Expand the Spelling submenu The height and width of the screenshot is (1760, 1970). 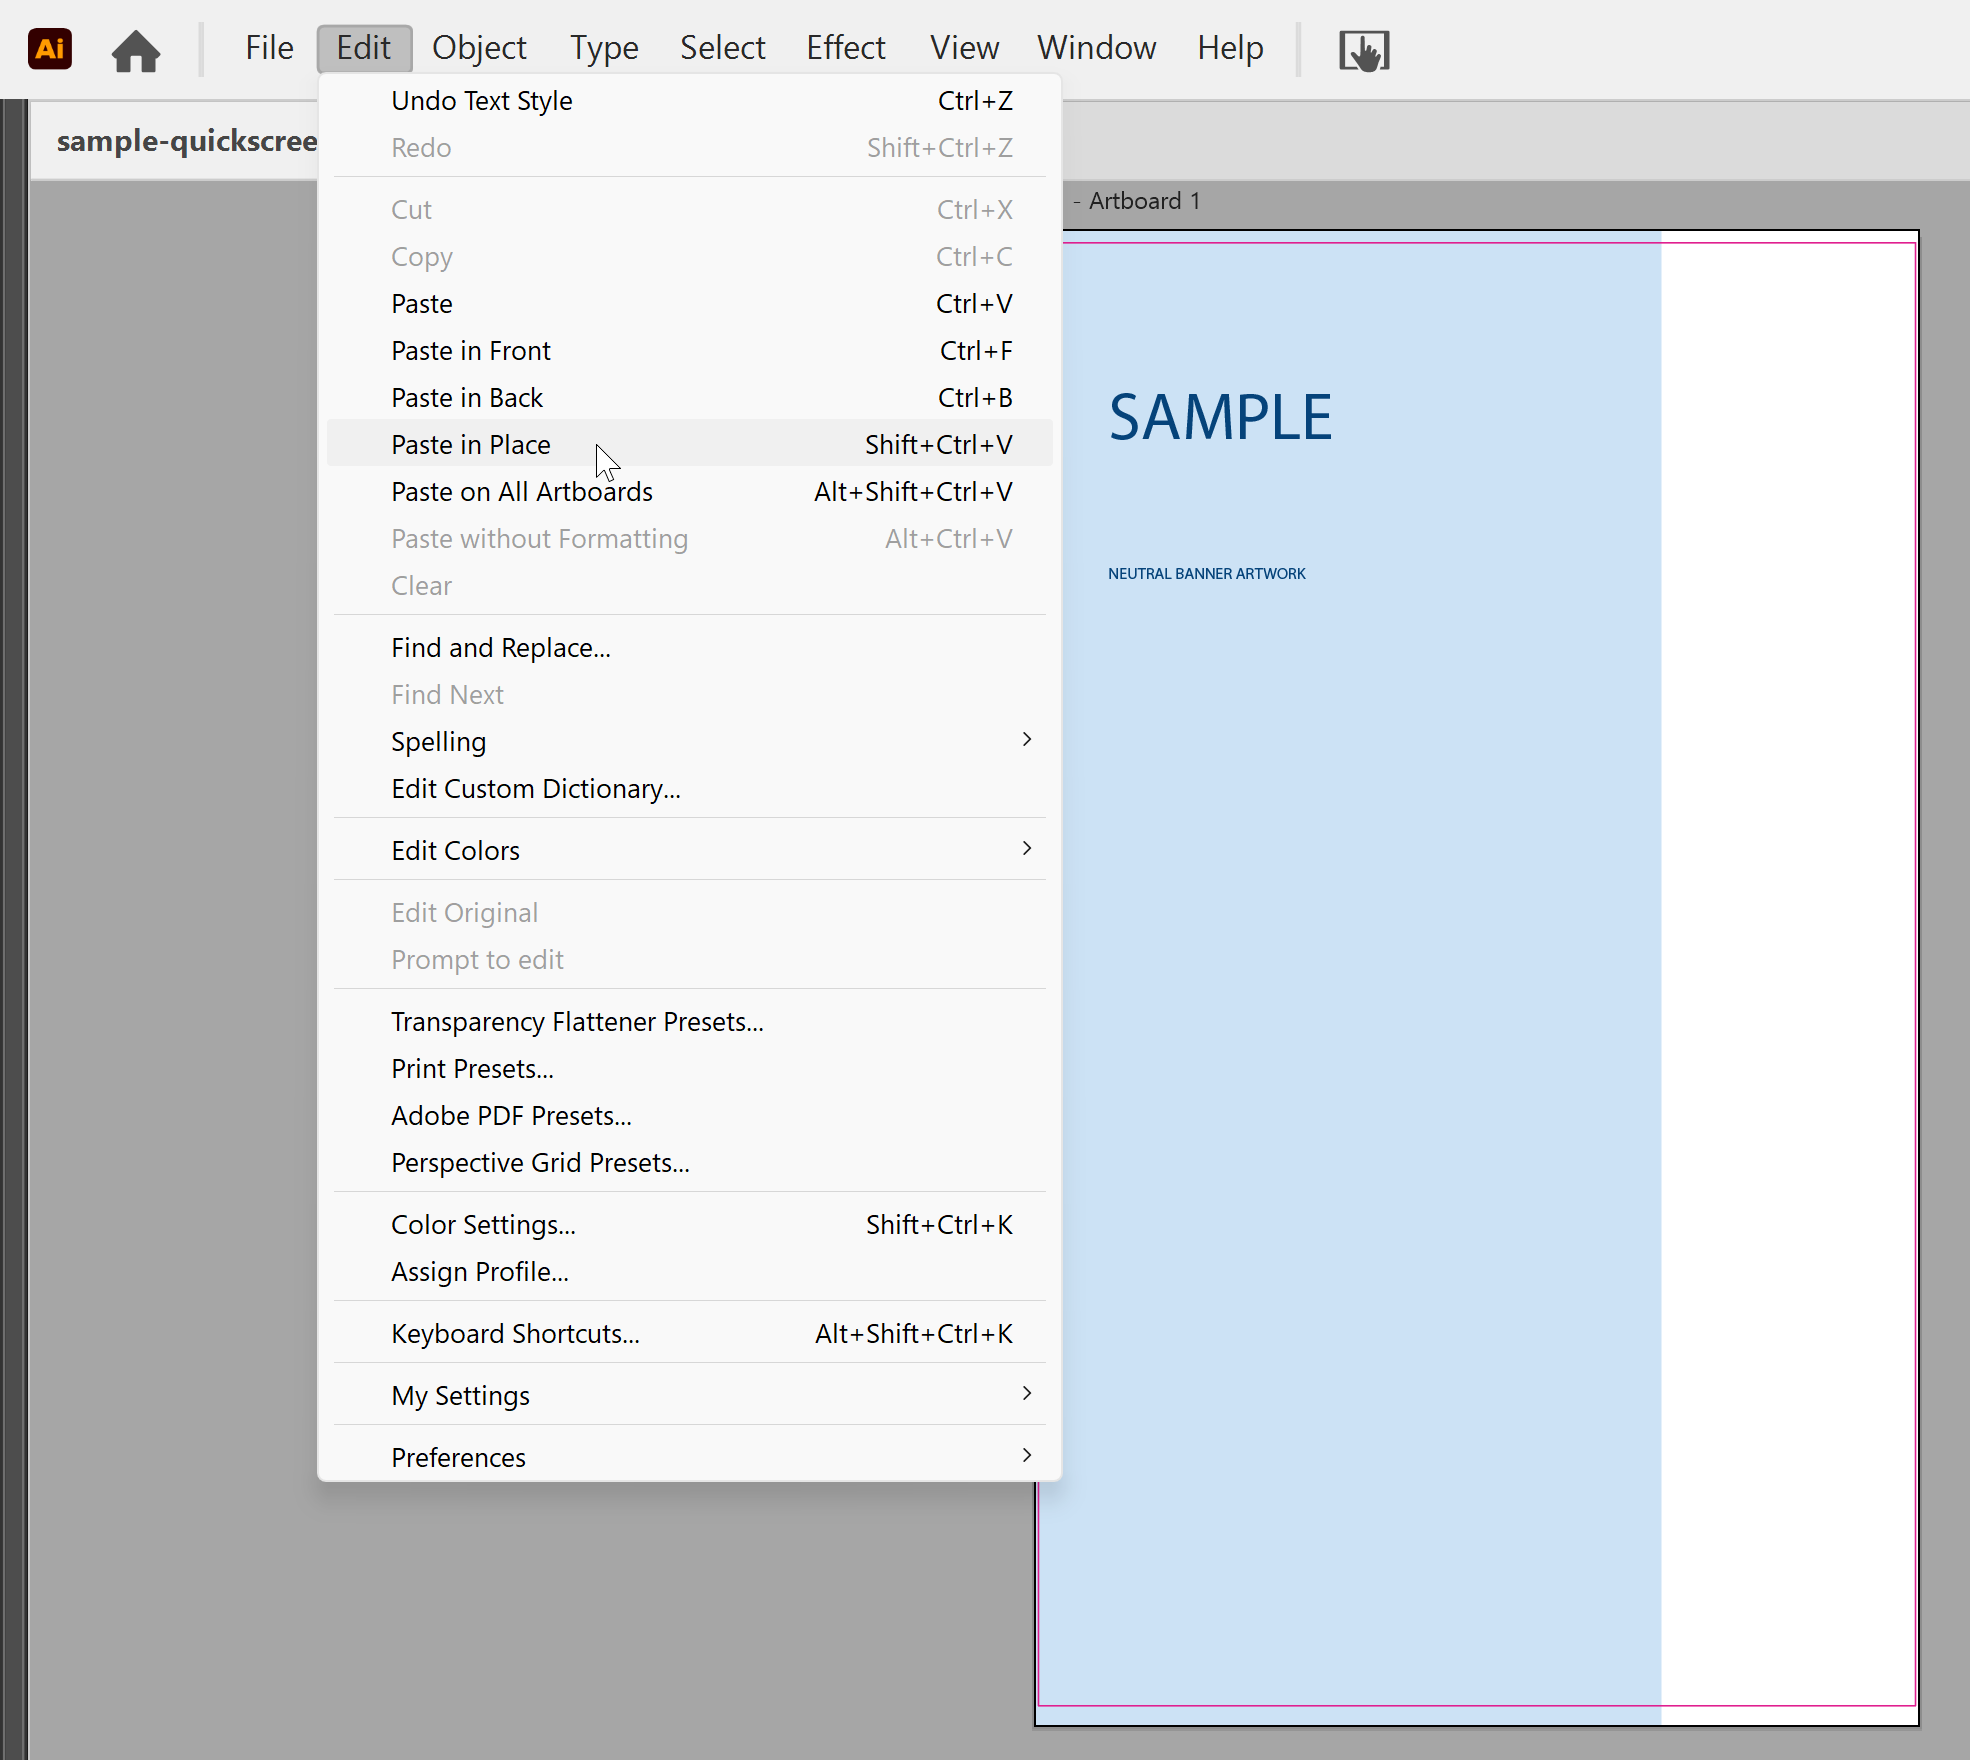[x=690, y=742]
